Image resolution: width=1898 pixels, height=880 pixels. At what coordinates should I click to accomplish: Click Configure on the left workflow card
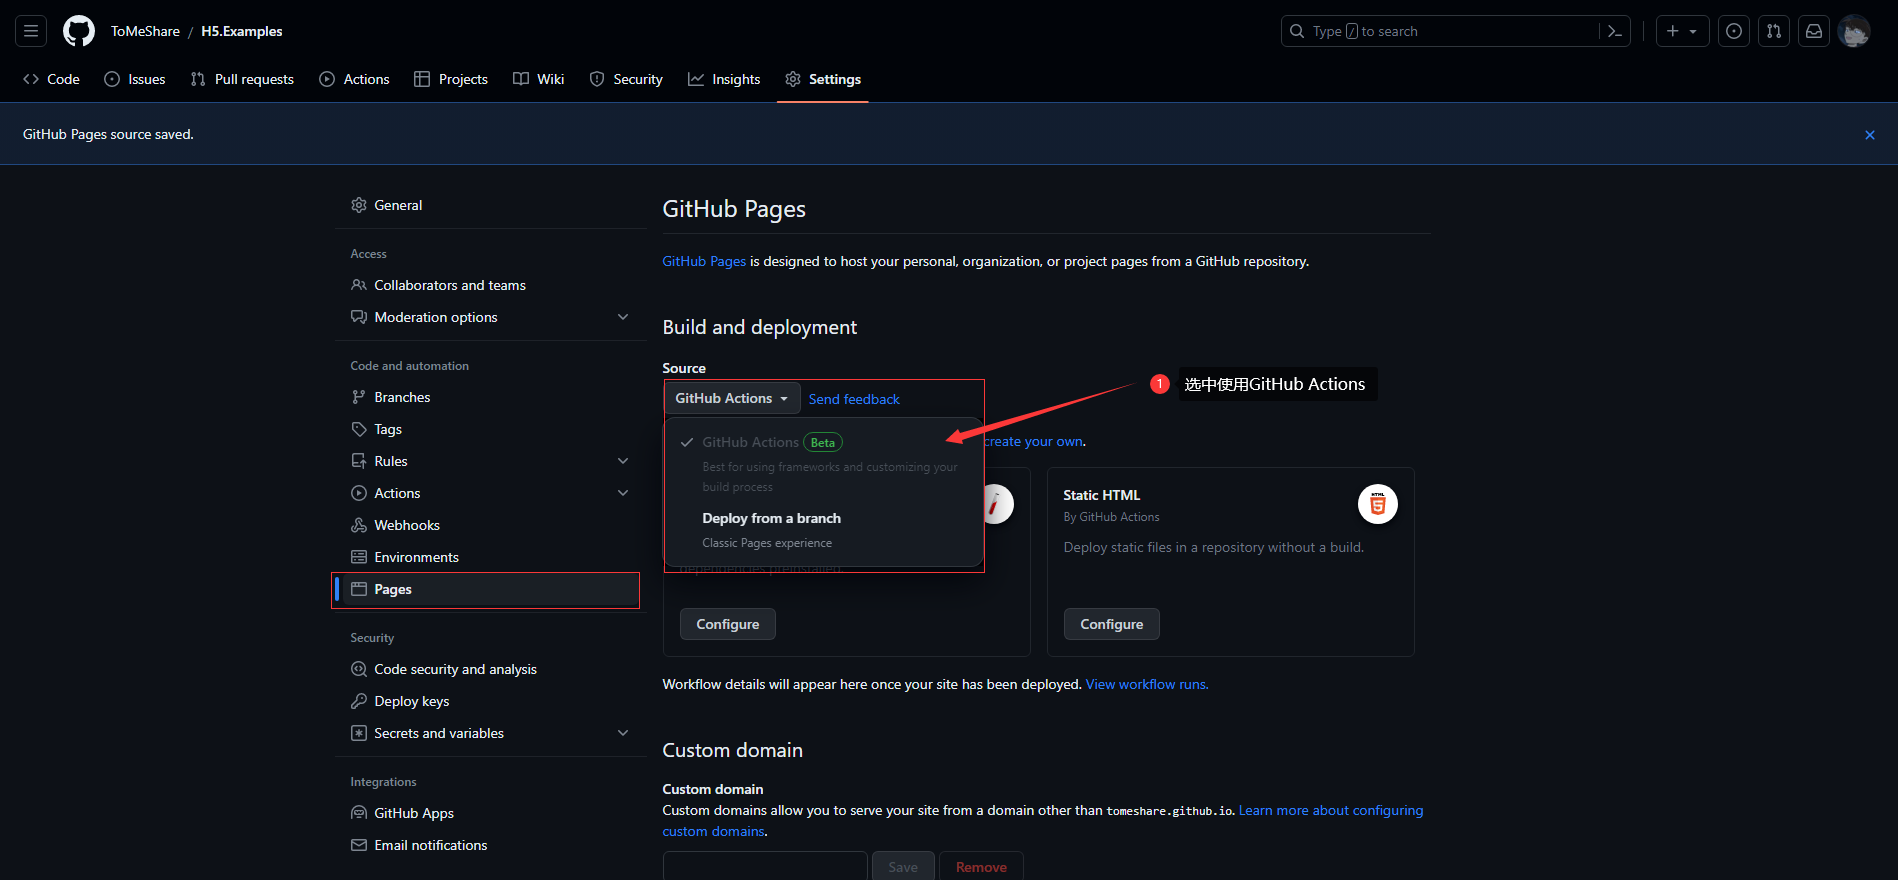click(x=728, y=624)
